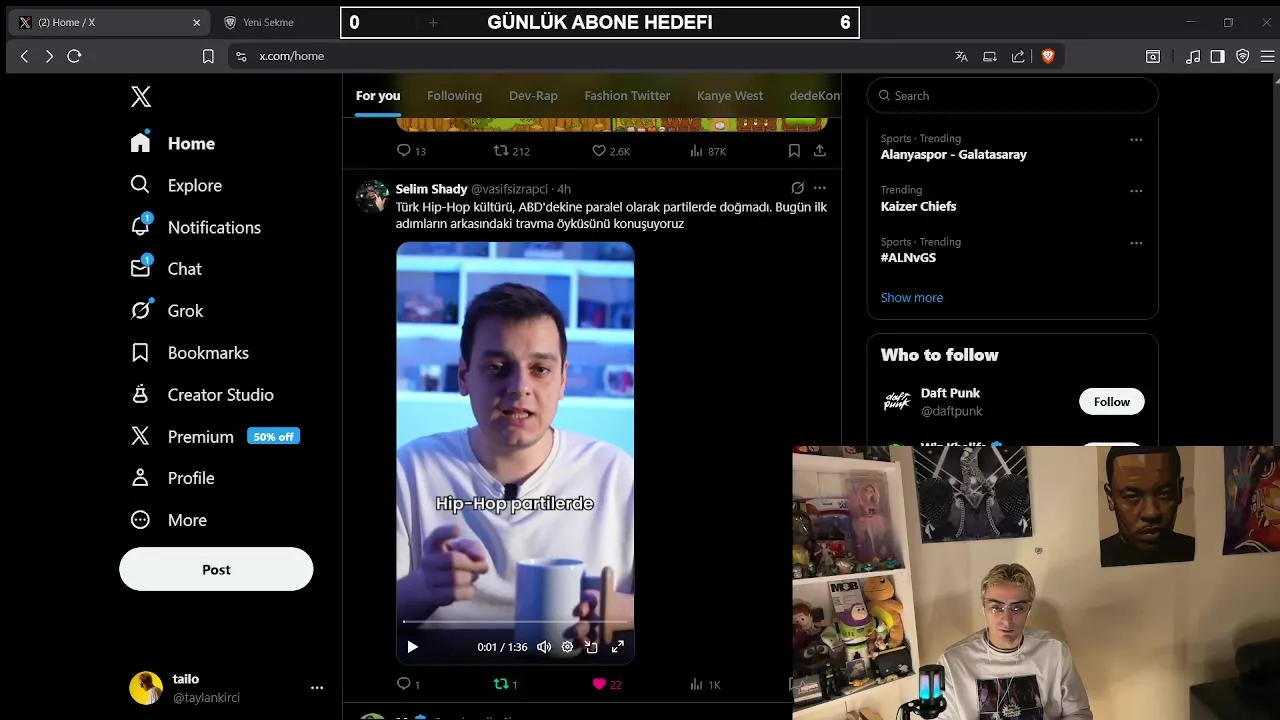The image size is (1280, 720).
Task: Open Brave VPN shield icon
Action: [1242, 56]
